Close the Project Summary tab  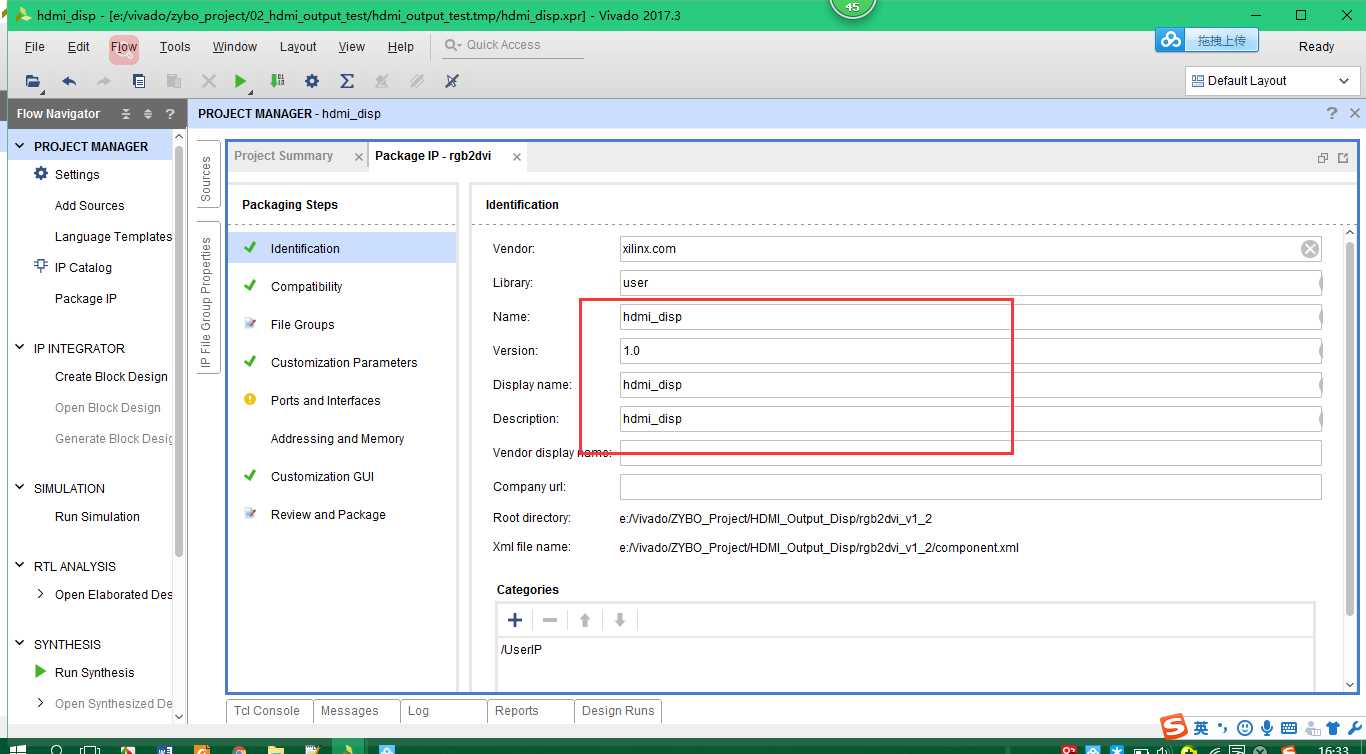click(x=359, y=157)
